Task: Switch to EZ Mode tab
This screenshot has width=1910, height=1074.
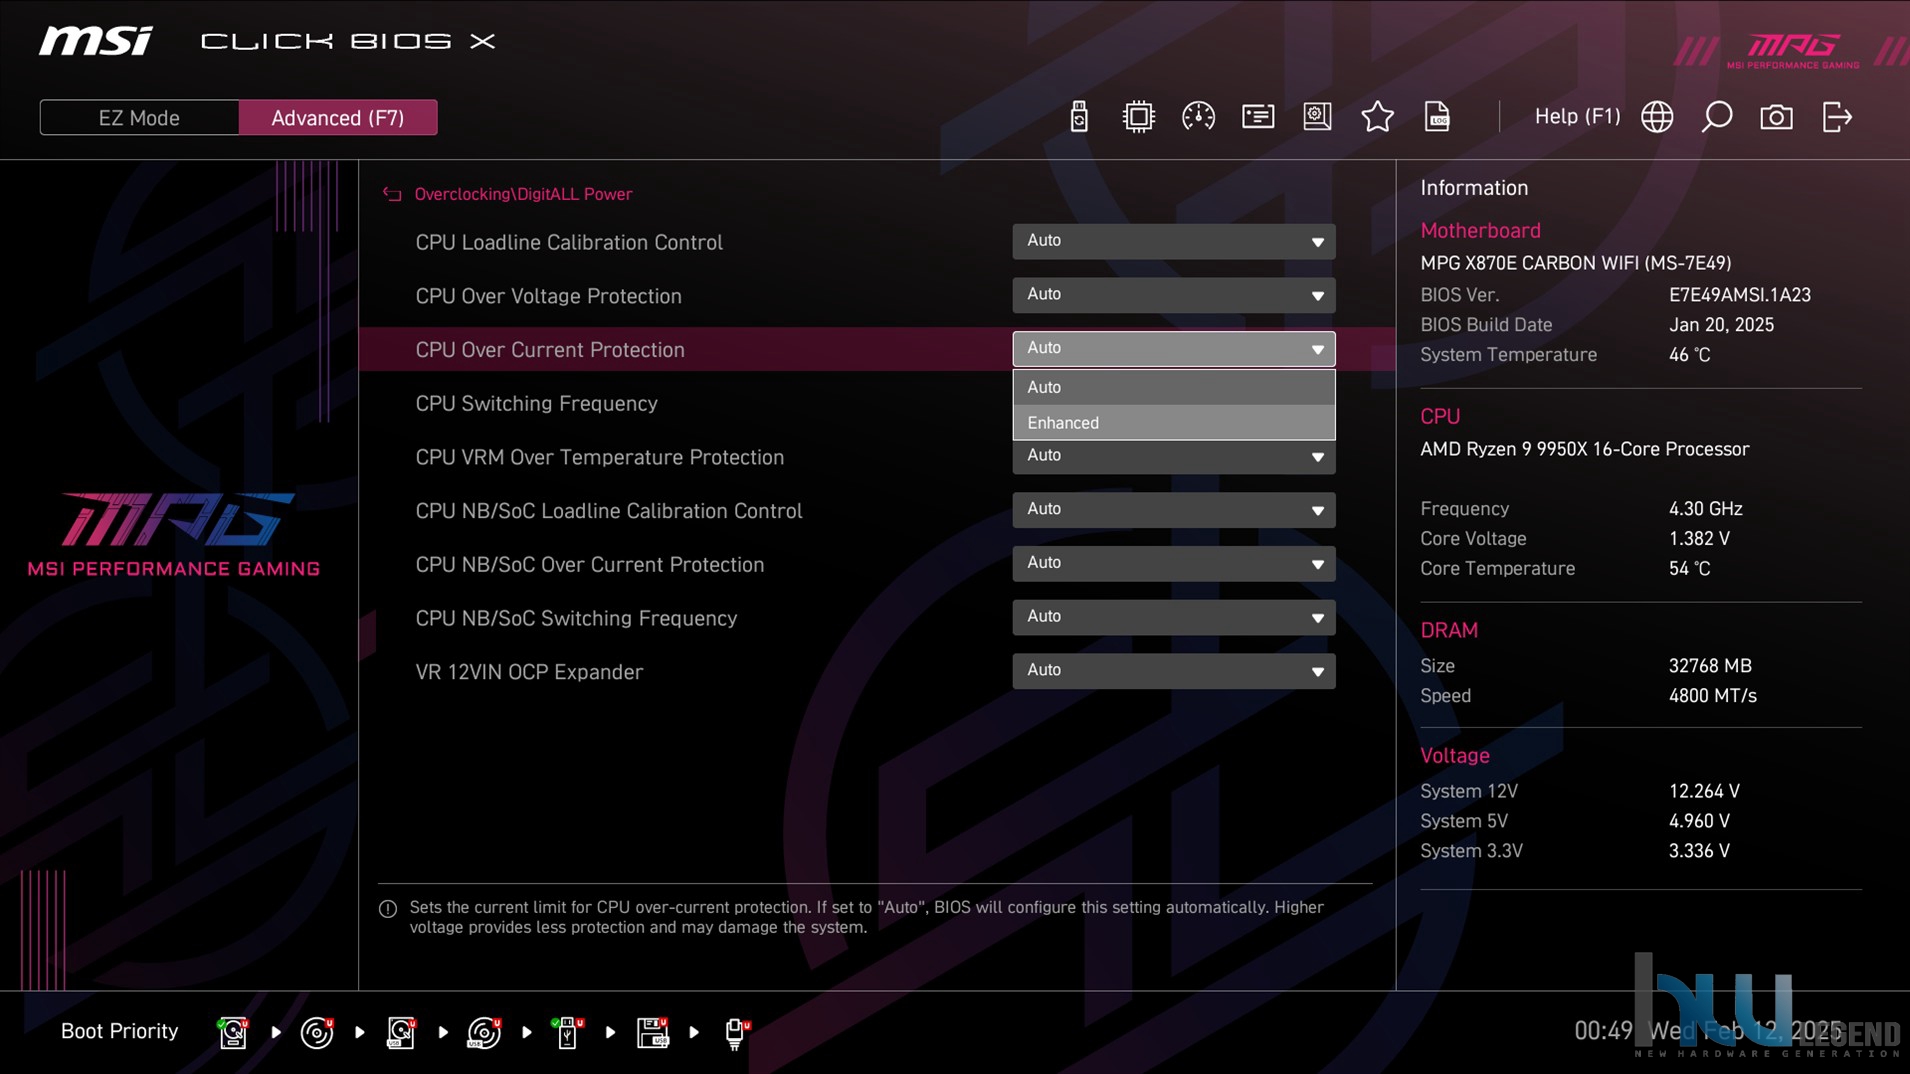Action: (139, 118)
